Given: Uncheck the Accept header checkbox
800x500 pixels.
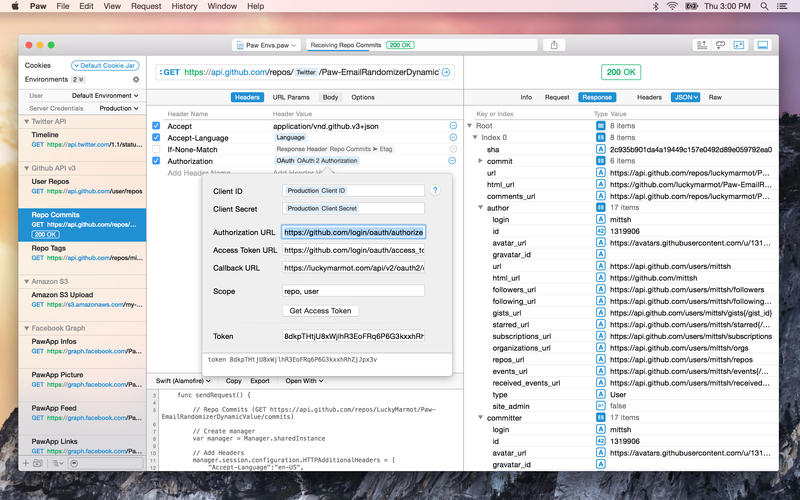Looking at the screenshot, I should pos(156,127).
